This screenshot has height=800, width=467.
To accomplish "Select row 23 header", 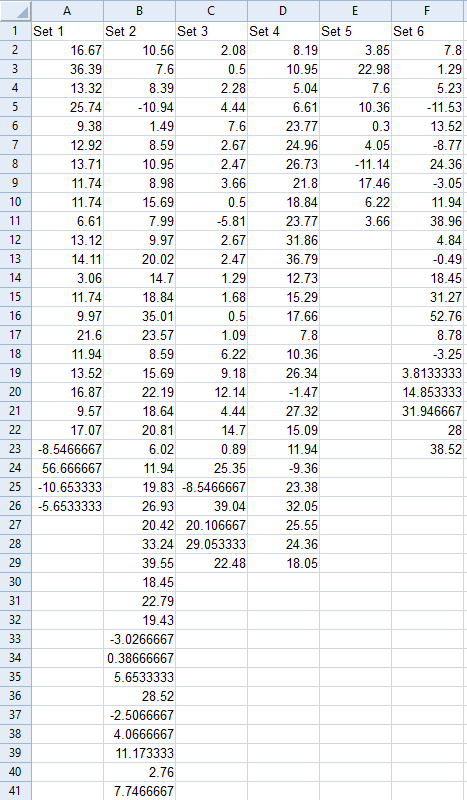I will pyautogui.click(x=16, y=449).
